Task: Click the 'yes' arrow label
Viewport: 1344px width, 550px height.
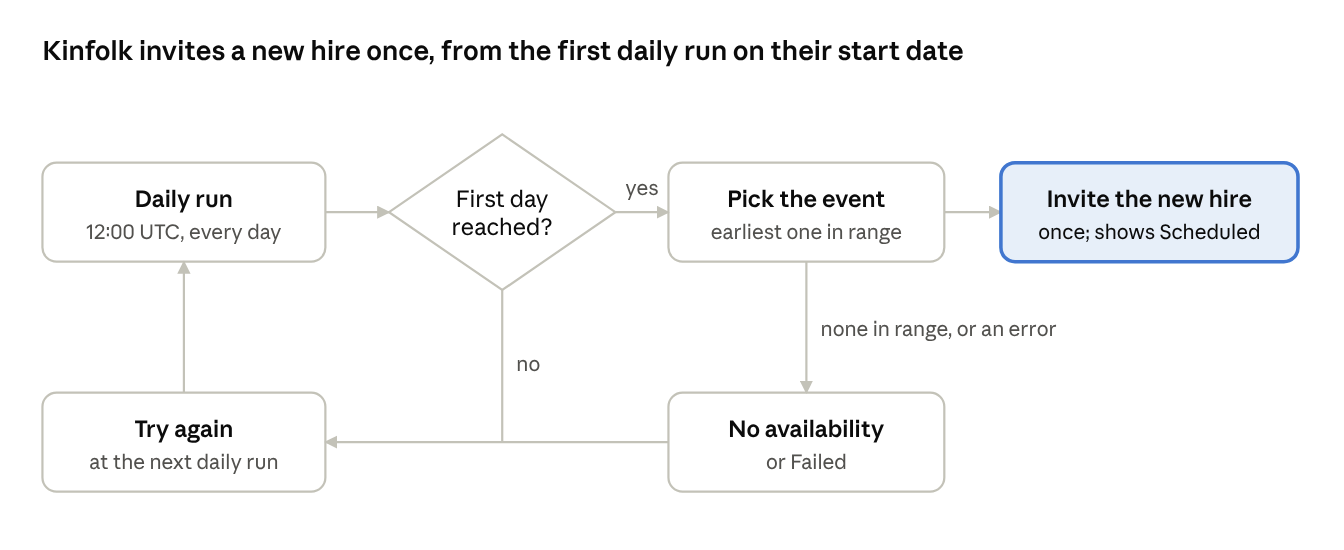Action: (x=641, y=189)
